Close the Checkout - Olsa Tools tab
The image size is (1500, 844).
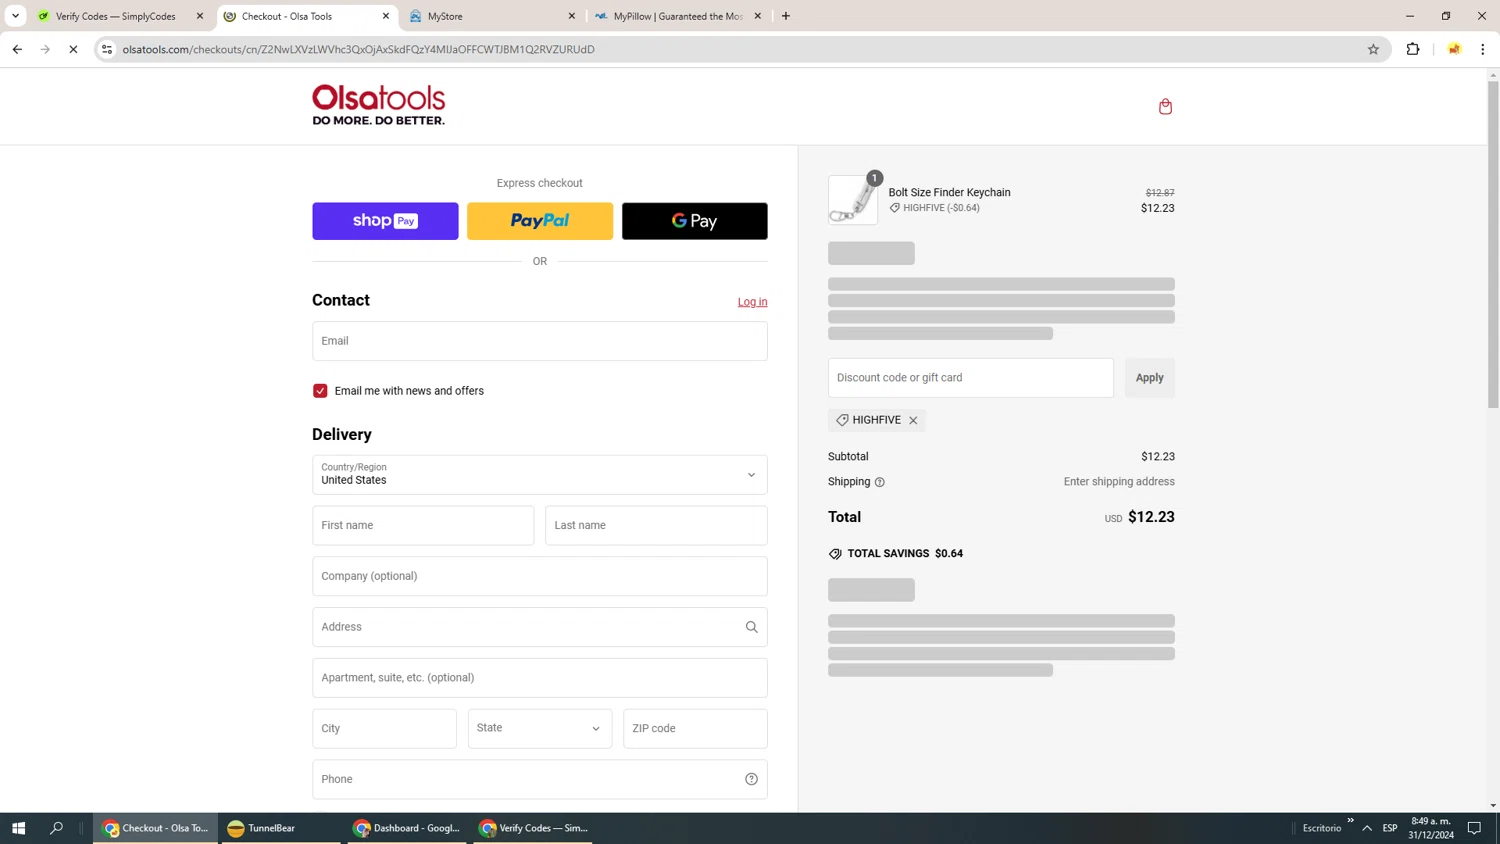pos(386,16)
